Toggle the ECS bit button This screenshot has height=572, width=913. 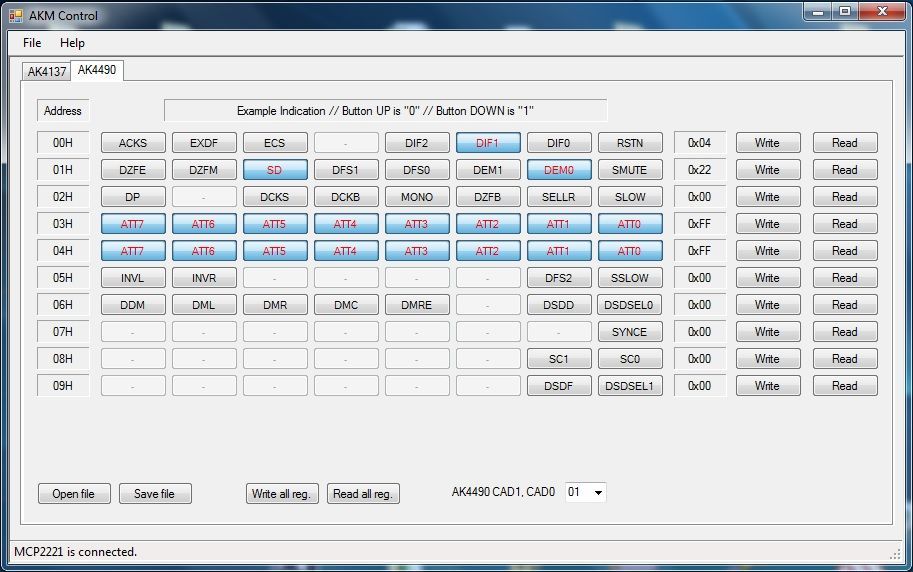pos(275,143)
